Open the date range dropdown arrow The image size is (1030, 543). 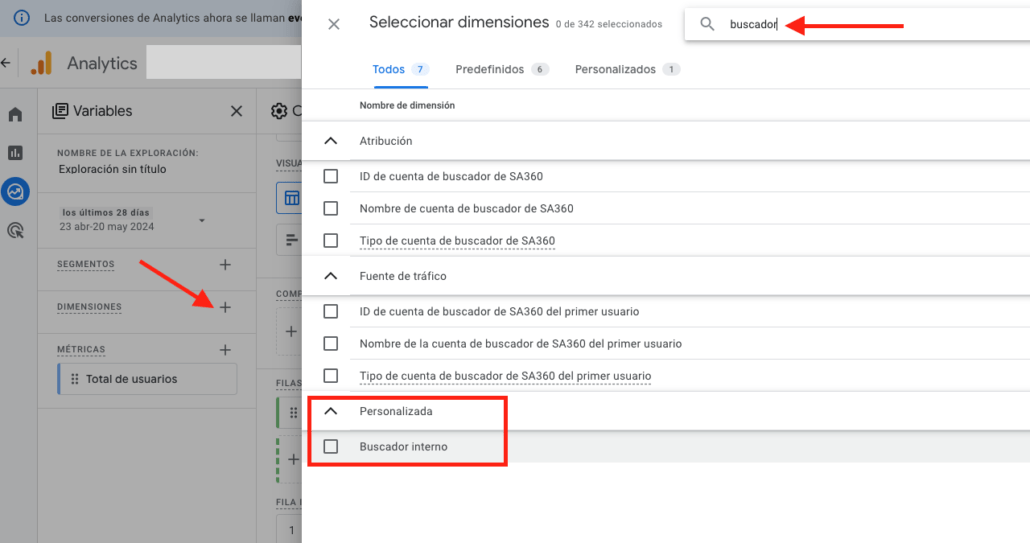click(x=202, y=221)
